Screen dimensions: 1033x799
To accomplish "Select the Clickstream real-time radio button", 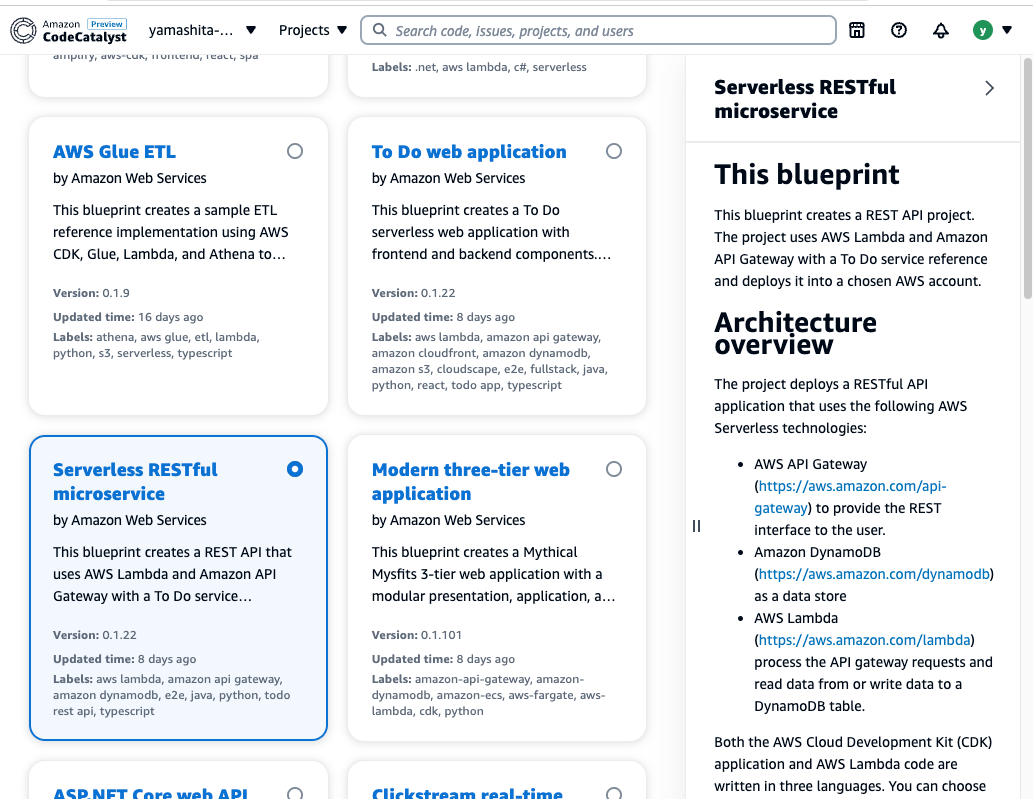I will (x=613, y=792).
